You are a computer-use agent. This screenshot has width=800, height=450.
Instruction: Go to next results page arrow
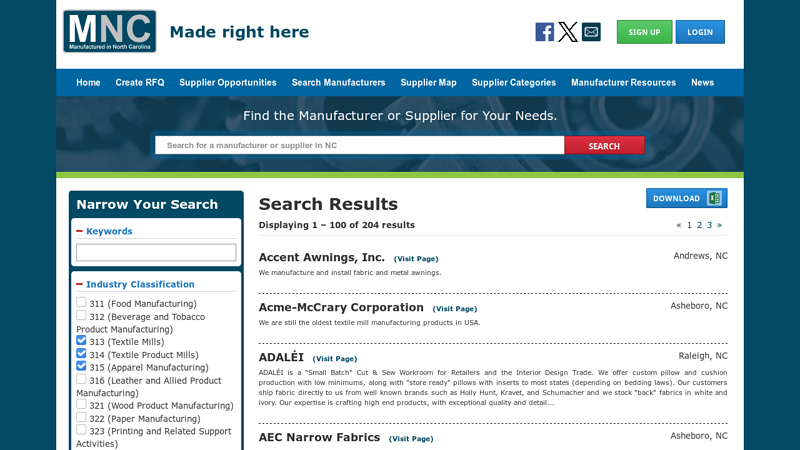pyautogui.click(x=719, y=225)
